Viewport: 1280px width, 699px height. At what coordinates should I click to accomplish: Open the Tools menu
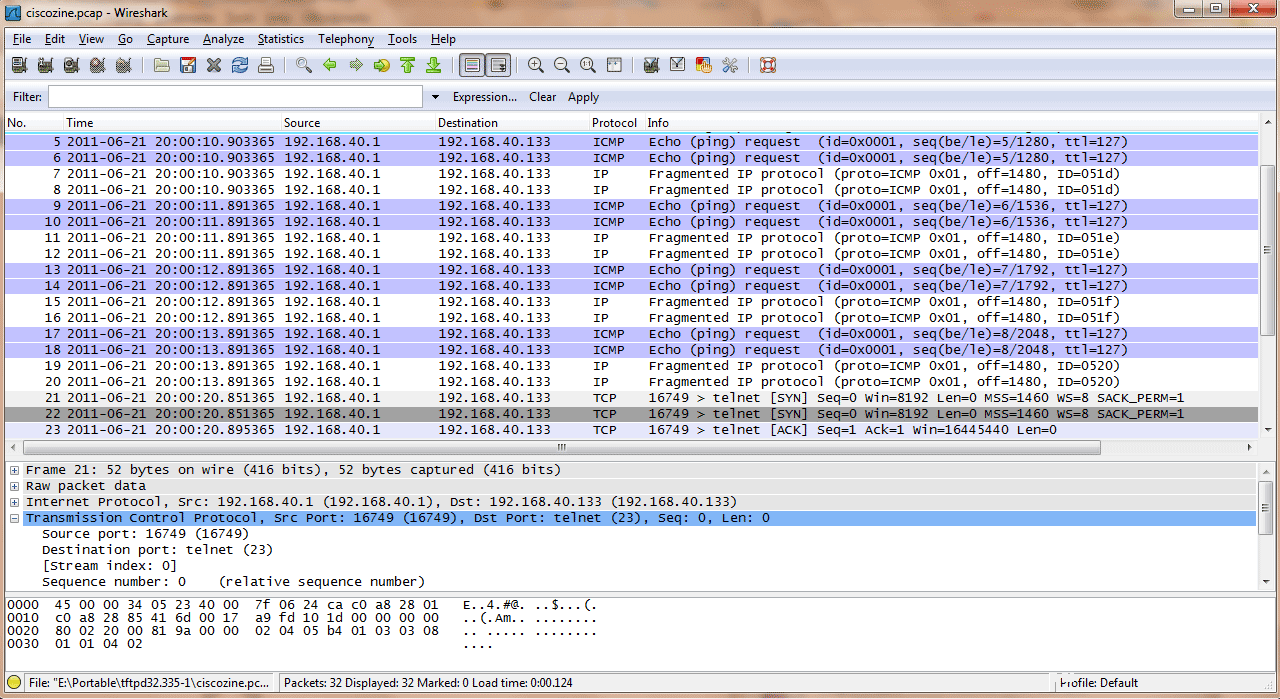402,39
